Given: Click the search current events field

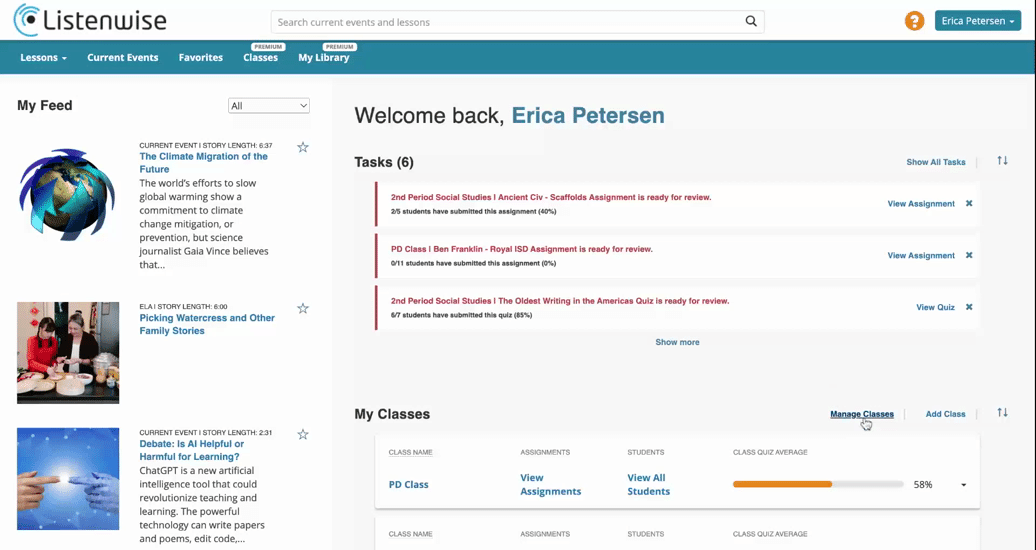Looking at the screenshot, I should pos(506,22).
